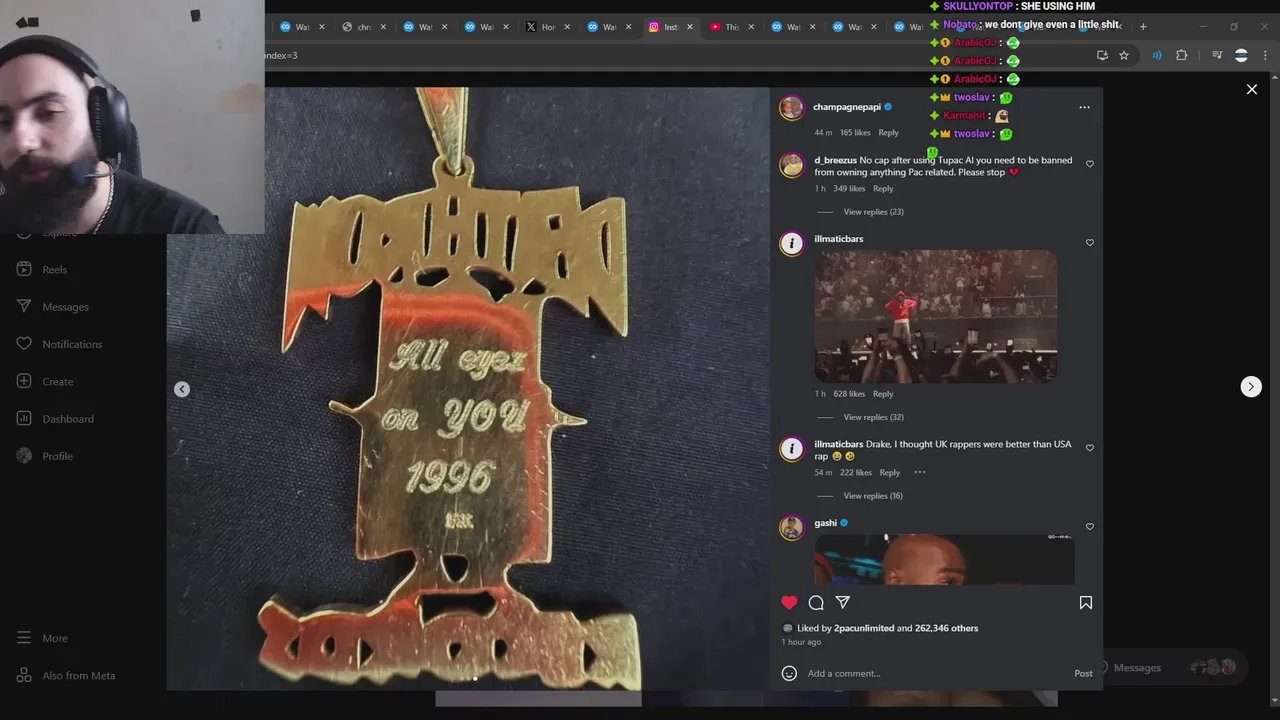The width and height of the screenshot is (1280, 720).
Task: Like illmaticbars' Drake UK rappers comment heart
Action: (1090, 448)
